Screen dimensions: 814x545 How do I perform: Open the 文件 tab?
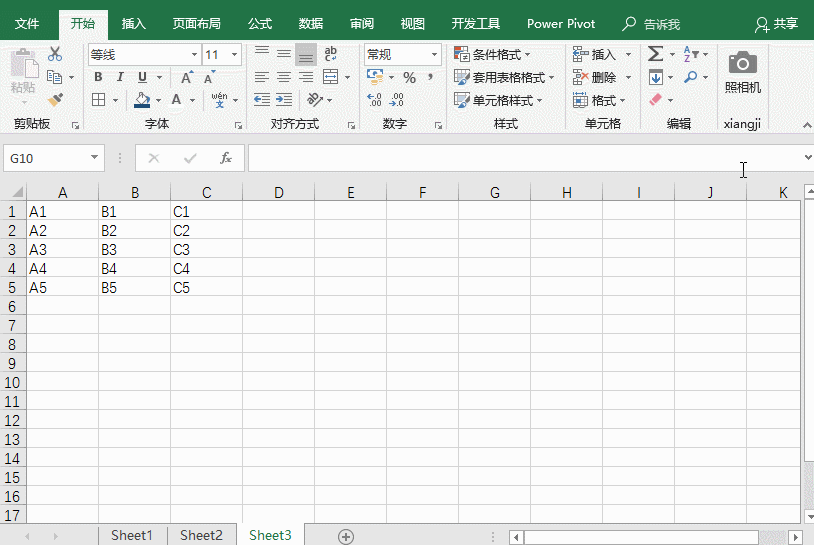click(x=27, y=24)
